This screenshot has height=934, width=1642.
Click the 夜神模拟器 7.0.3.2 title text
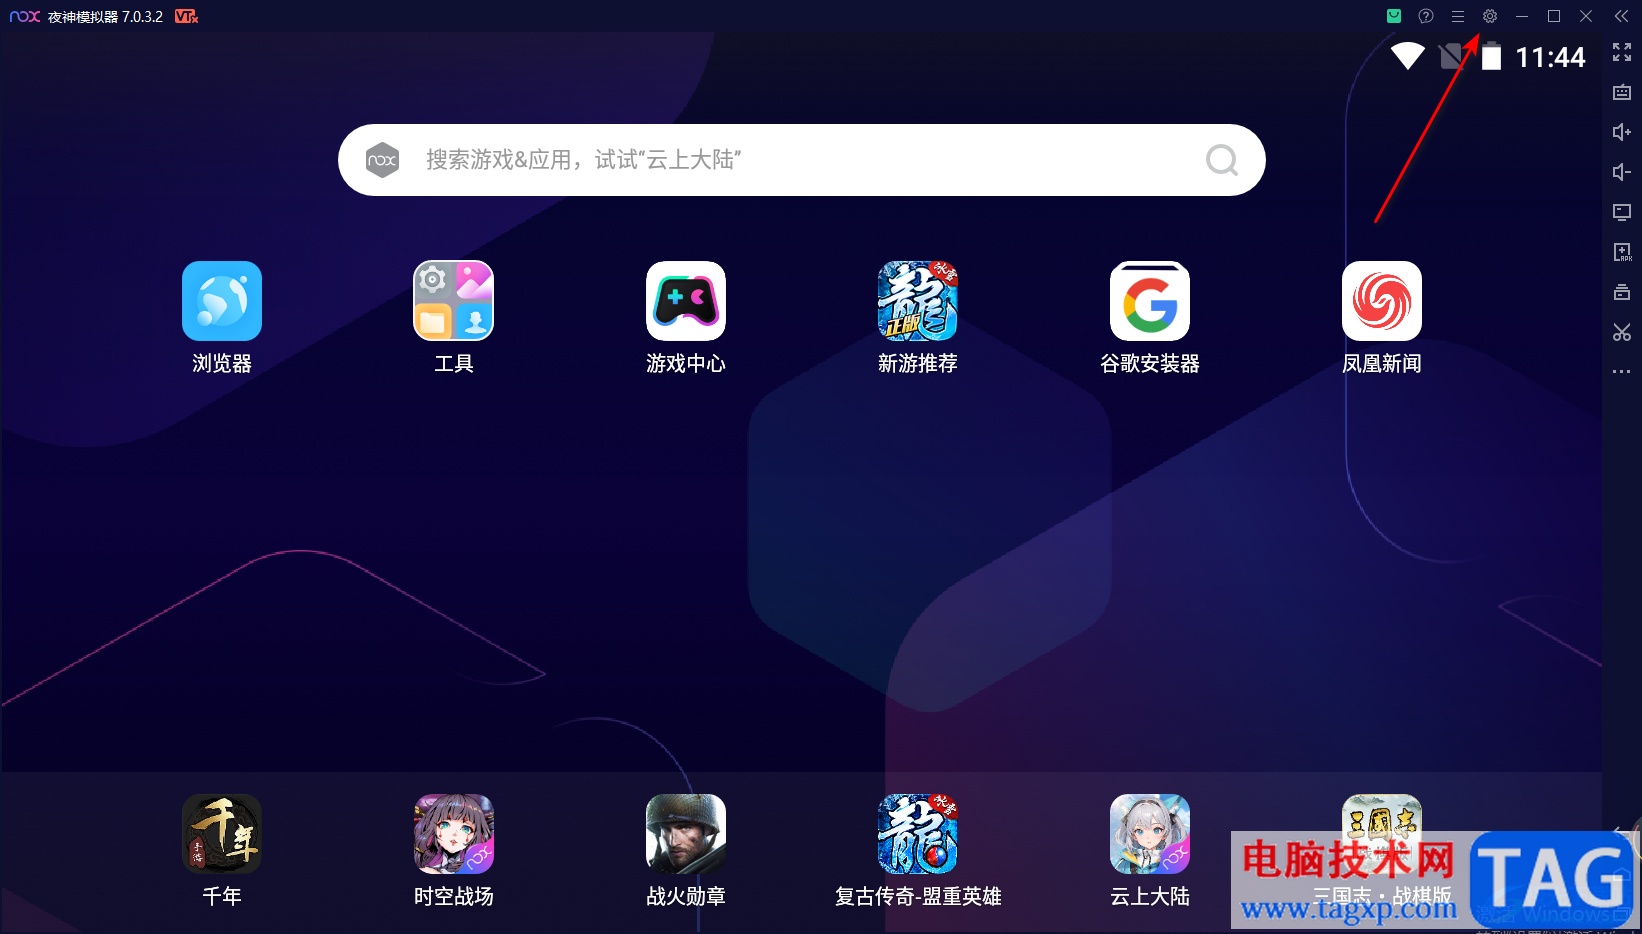[x=105, y=17]
